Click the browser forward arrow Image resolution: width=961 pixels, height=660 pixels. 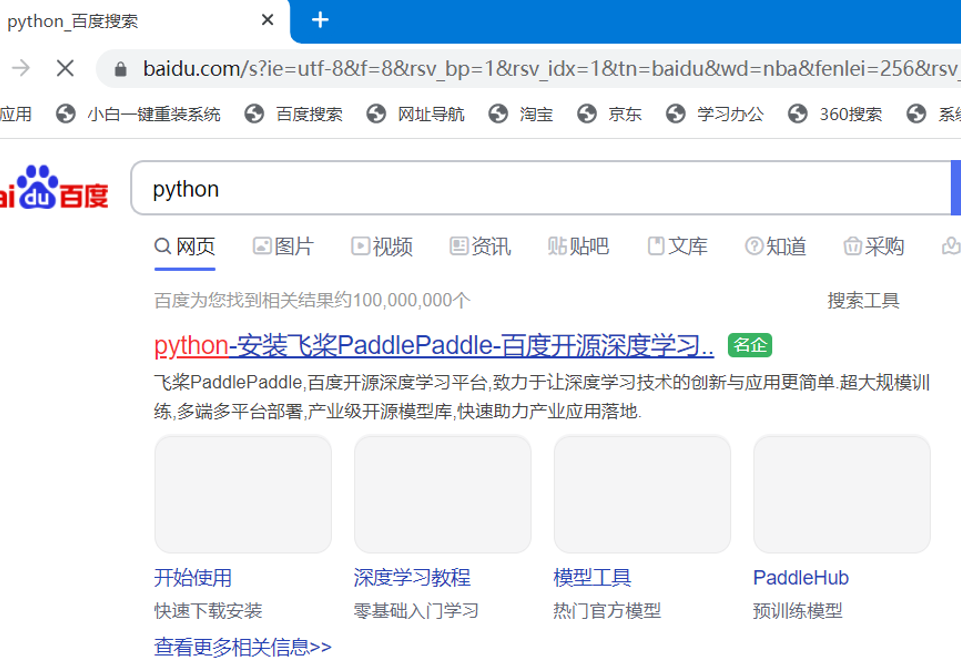[x=21, y=67]
